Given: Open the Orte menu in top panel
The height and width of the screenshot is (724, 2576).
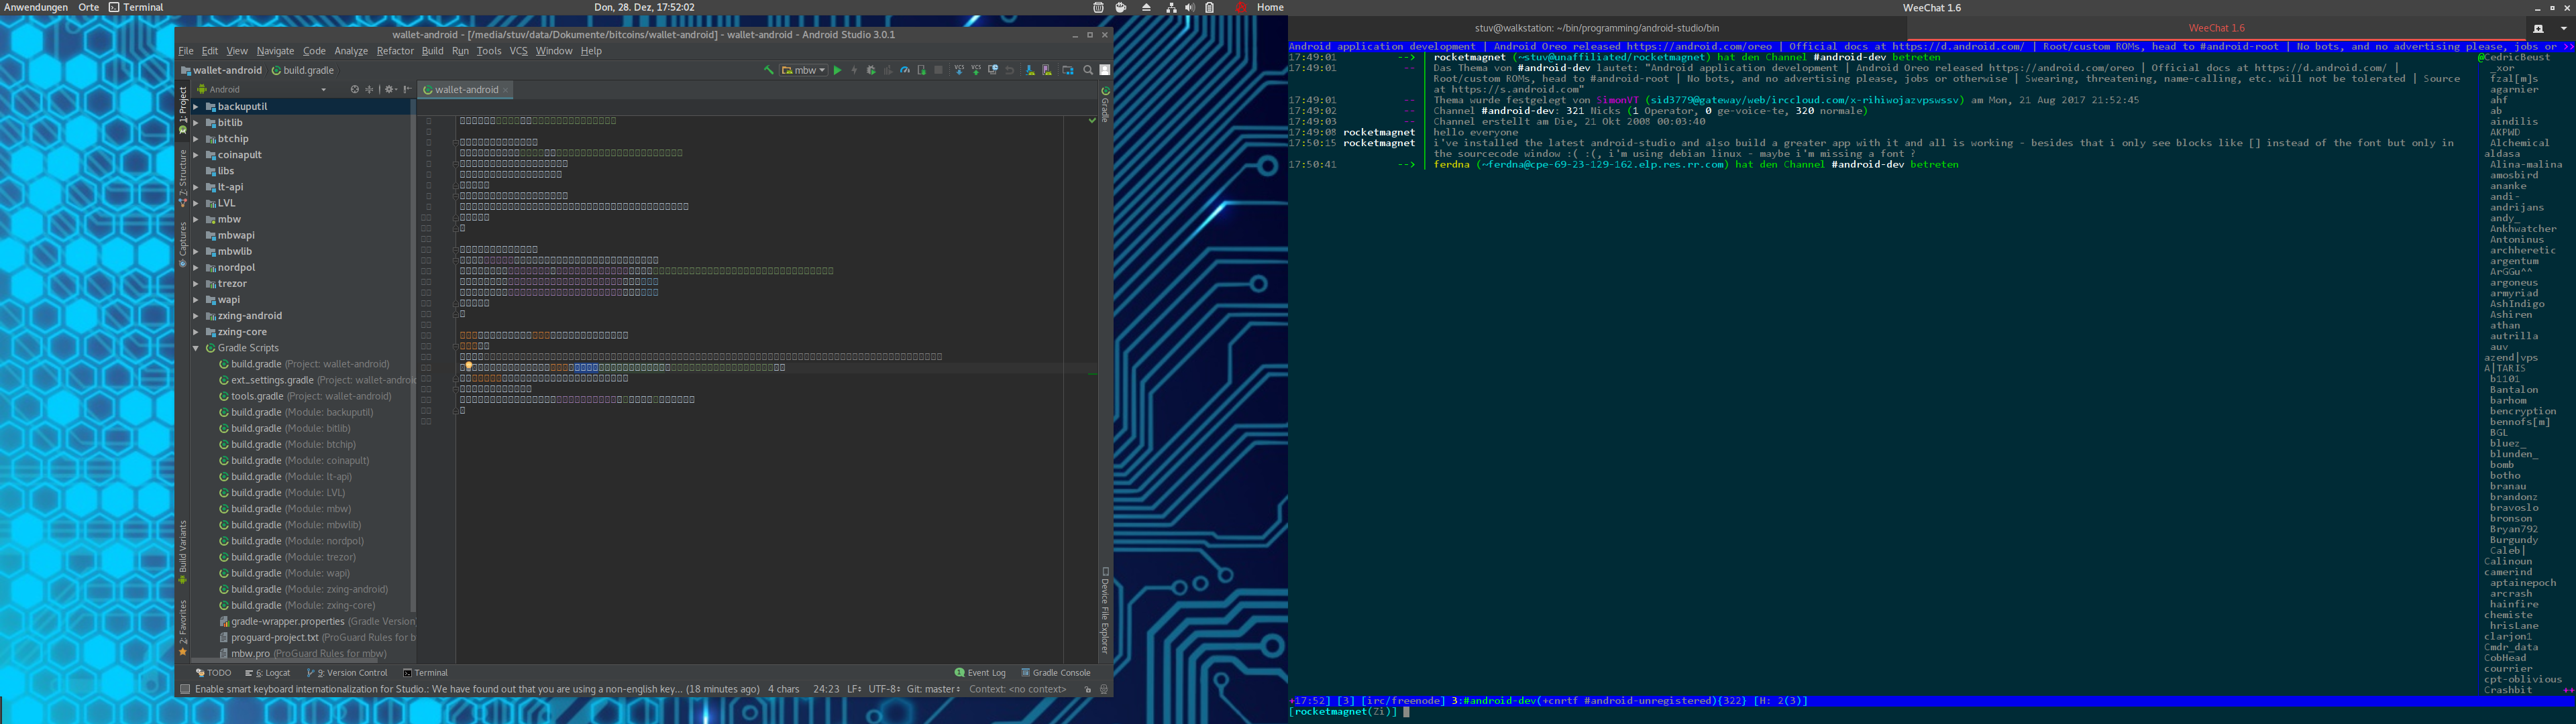Looking at the screenshot, I should point(88,7).
